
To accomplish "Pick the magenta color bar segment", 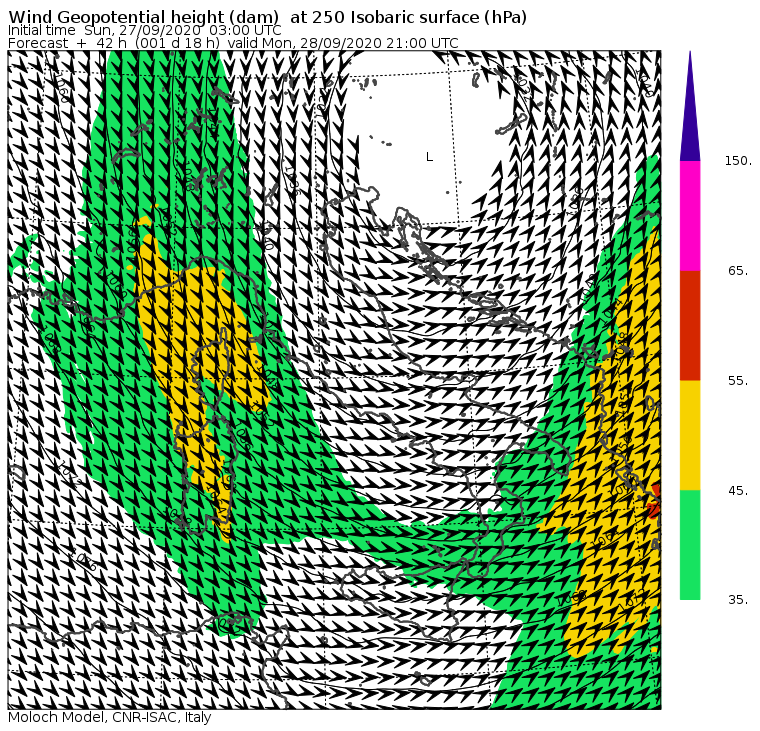I will (690, 216).
